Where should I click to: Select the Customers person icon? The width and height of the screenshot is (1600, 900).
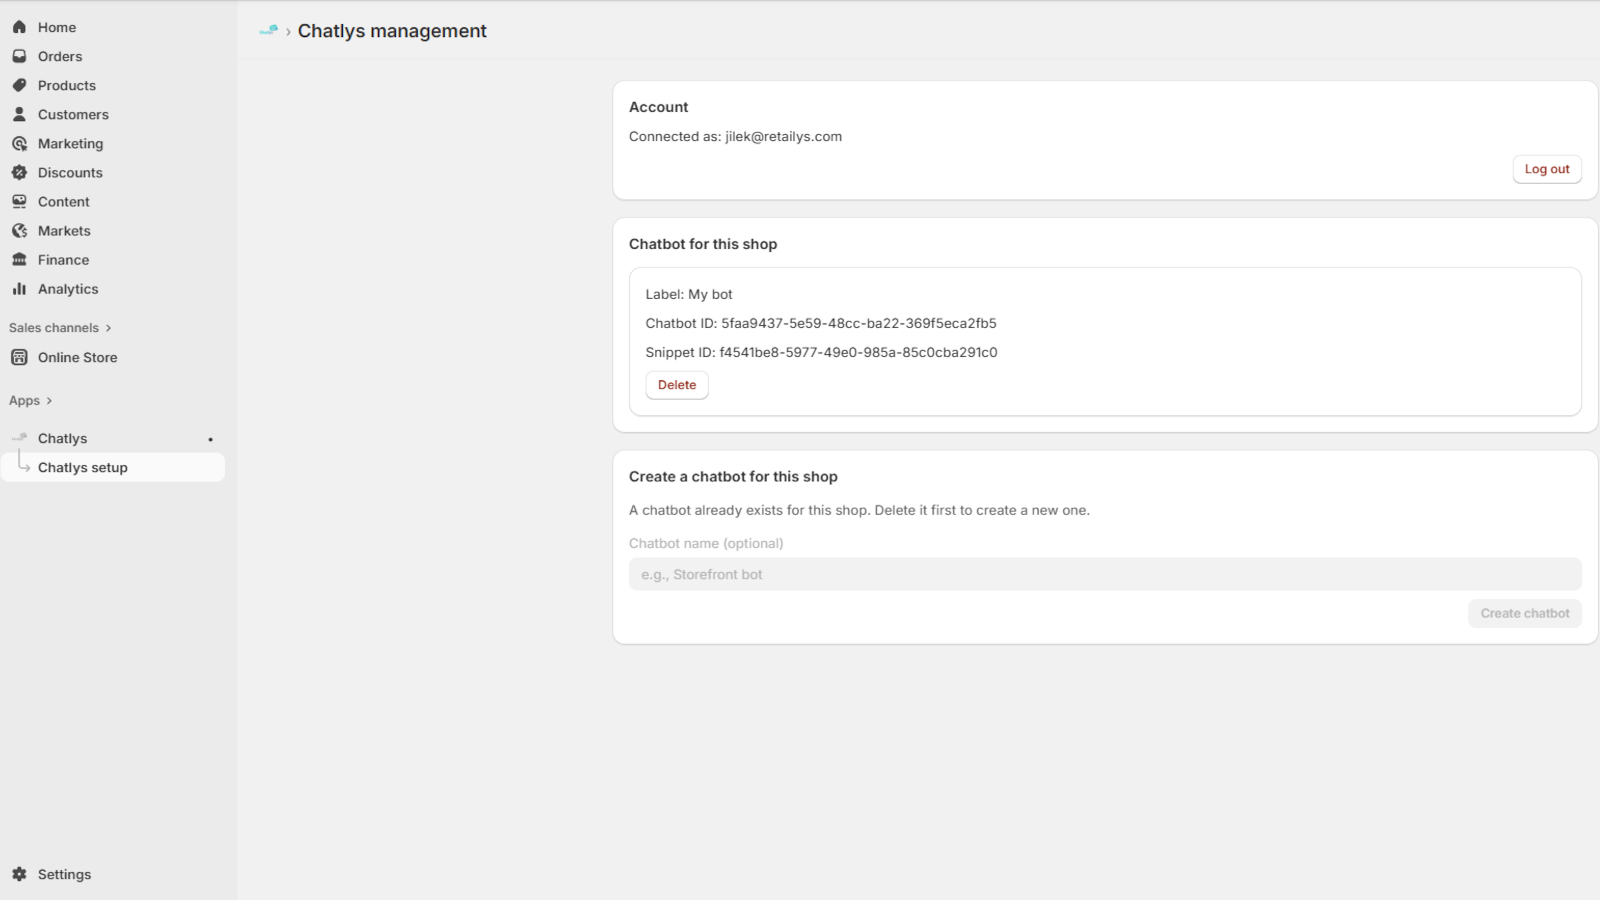(x=19, y=114)
